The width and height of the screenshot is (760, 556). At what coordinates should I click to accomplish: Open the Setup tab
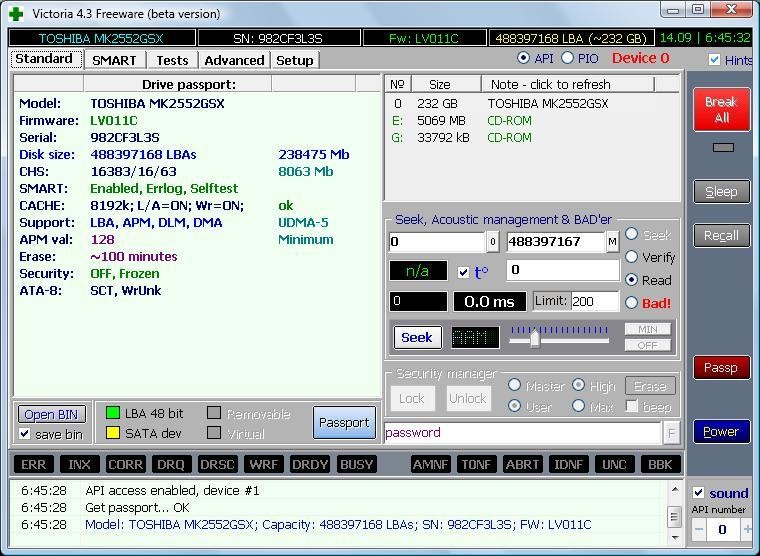click(x=295, y=61)
